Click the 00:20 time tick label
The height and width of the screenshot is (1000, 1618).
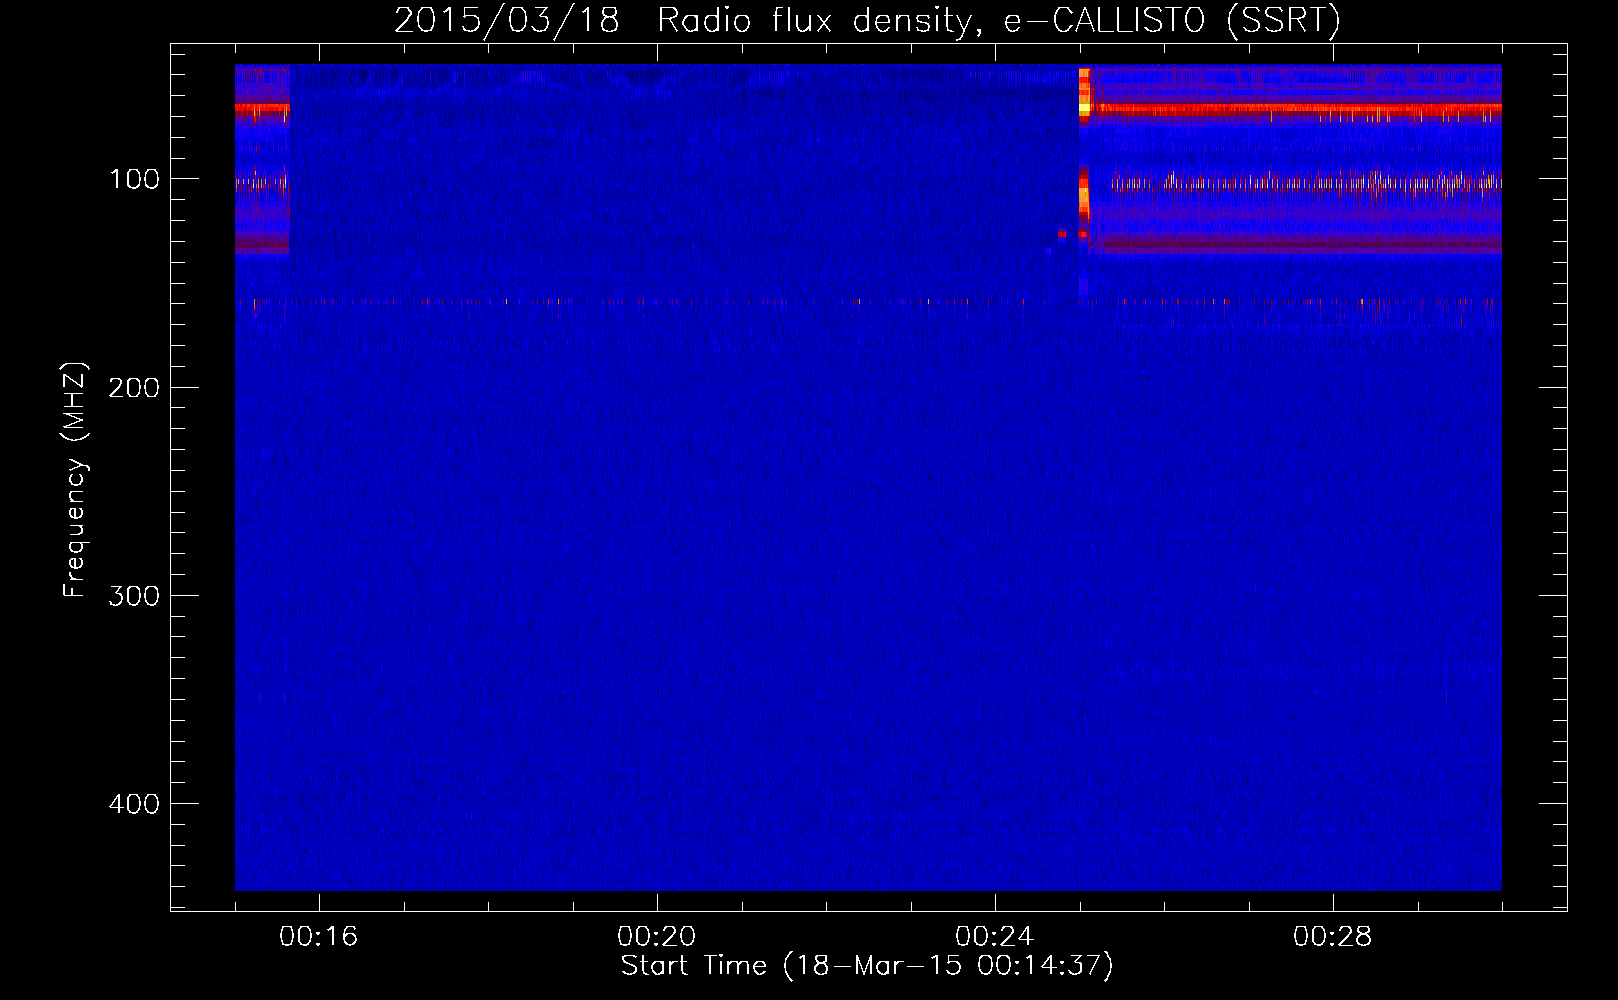pyautogui.click(x=657, y=936)
